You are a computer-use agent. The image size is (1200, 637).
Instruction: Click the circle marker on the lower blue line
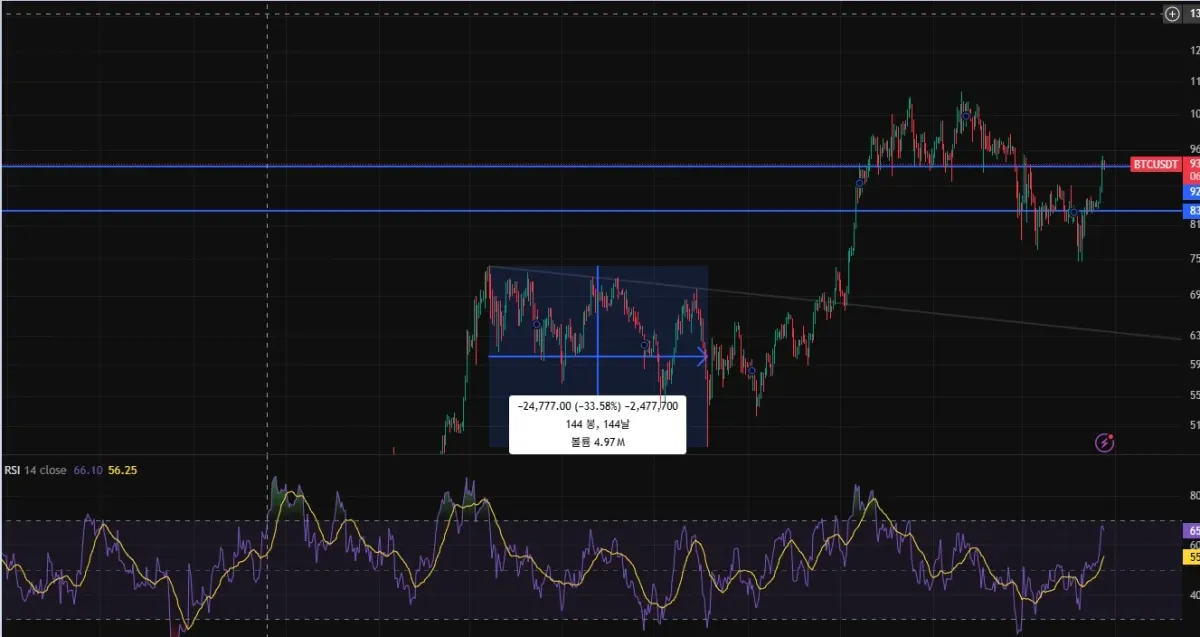(1072, 213)
